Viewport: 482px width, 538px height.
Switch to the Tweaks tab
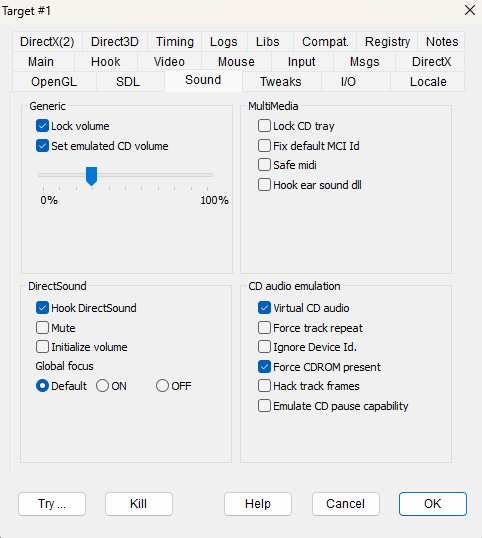tap(281, 82)
